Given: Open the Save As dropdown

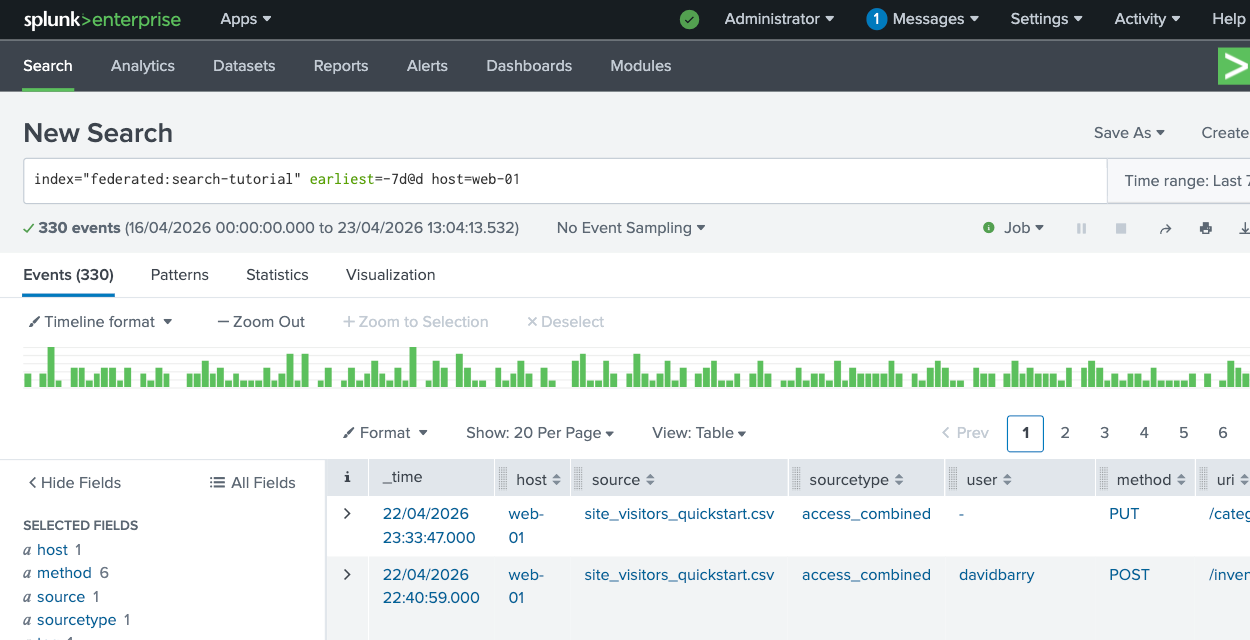Looking at the screenshot, I should pyautogui.click(x=1129, y=133).
